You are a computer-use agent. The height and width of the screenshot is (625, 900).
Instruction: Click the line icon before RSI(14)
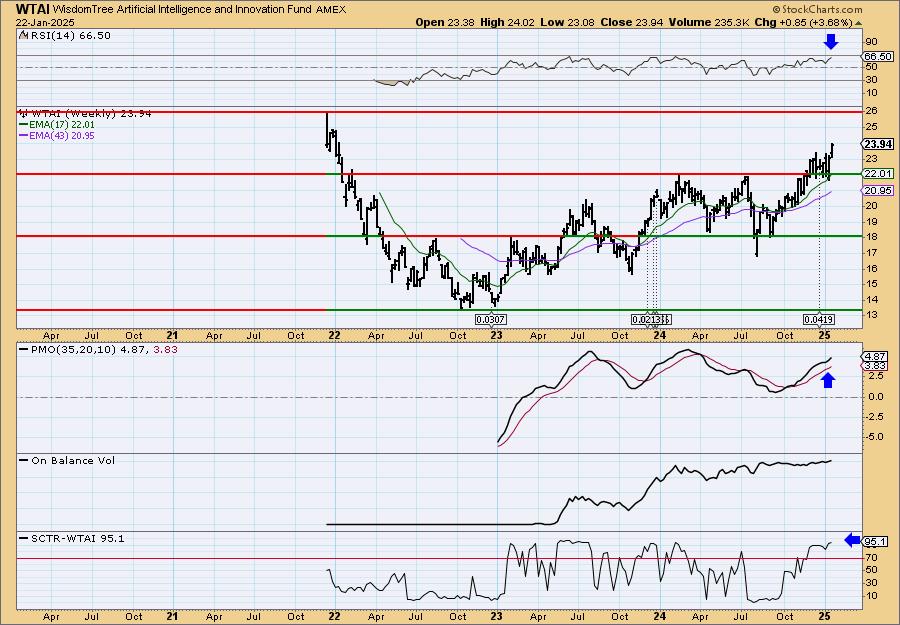(x=23, y=36)
